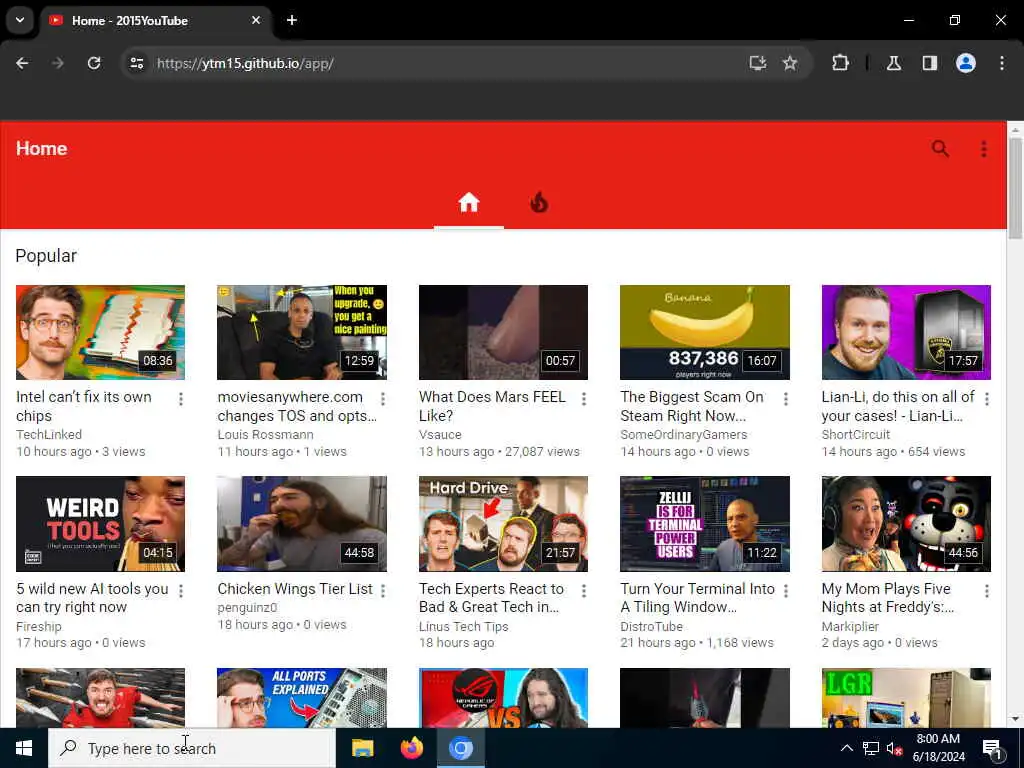Open the Chrome profile avatar
Viewport: 1024px width, 768px height.
coord(966,63)
